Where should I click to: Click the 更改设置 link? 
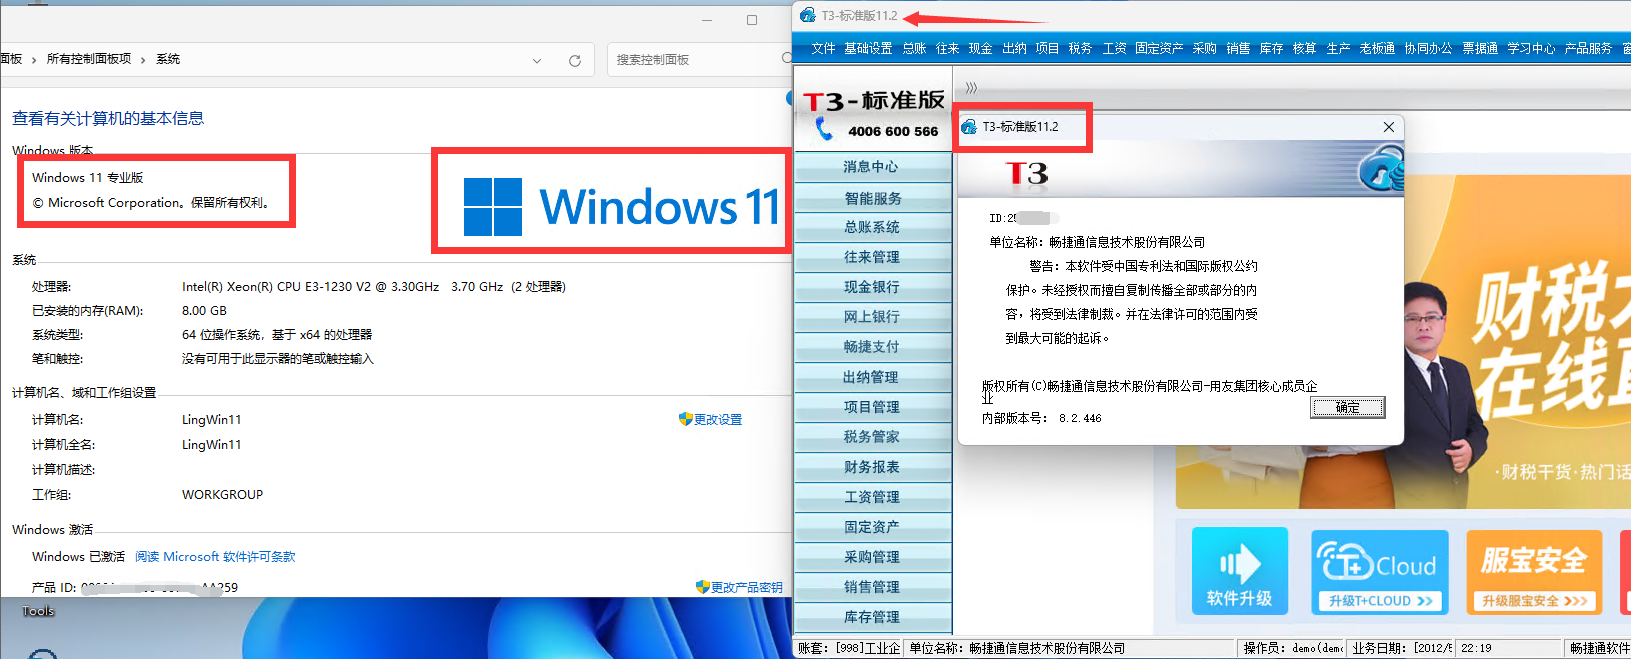pyautogui.click(x=718, y=420)
